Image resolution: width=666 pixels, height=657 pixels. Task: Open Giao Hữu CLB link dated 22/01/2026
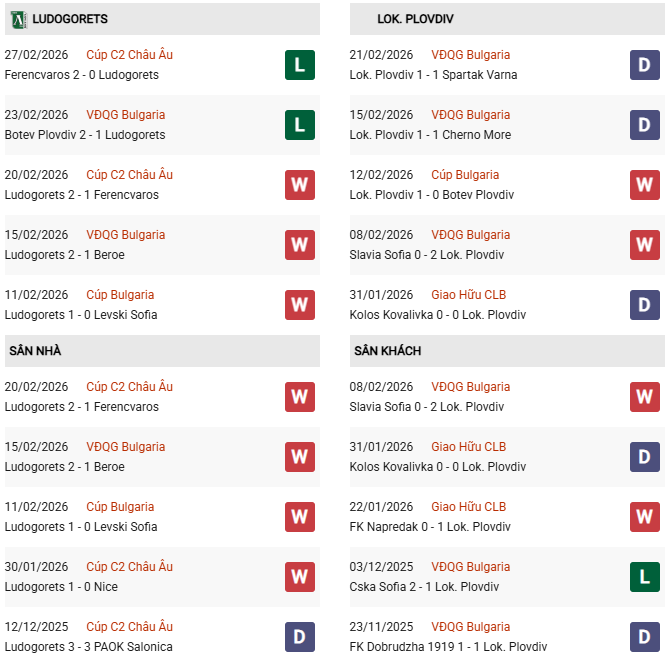468,507
